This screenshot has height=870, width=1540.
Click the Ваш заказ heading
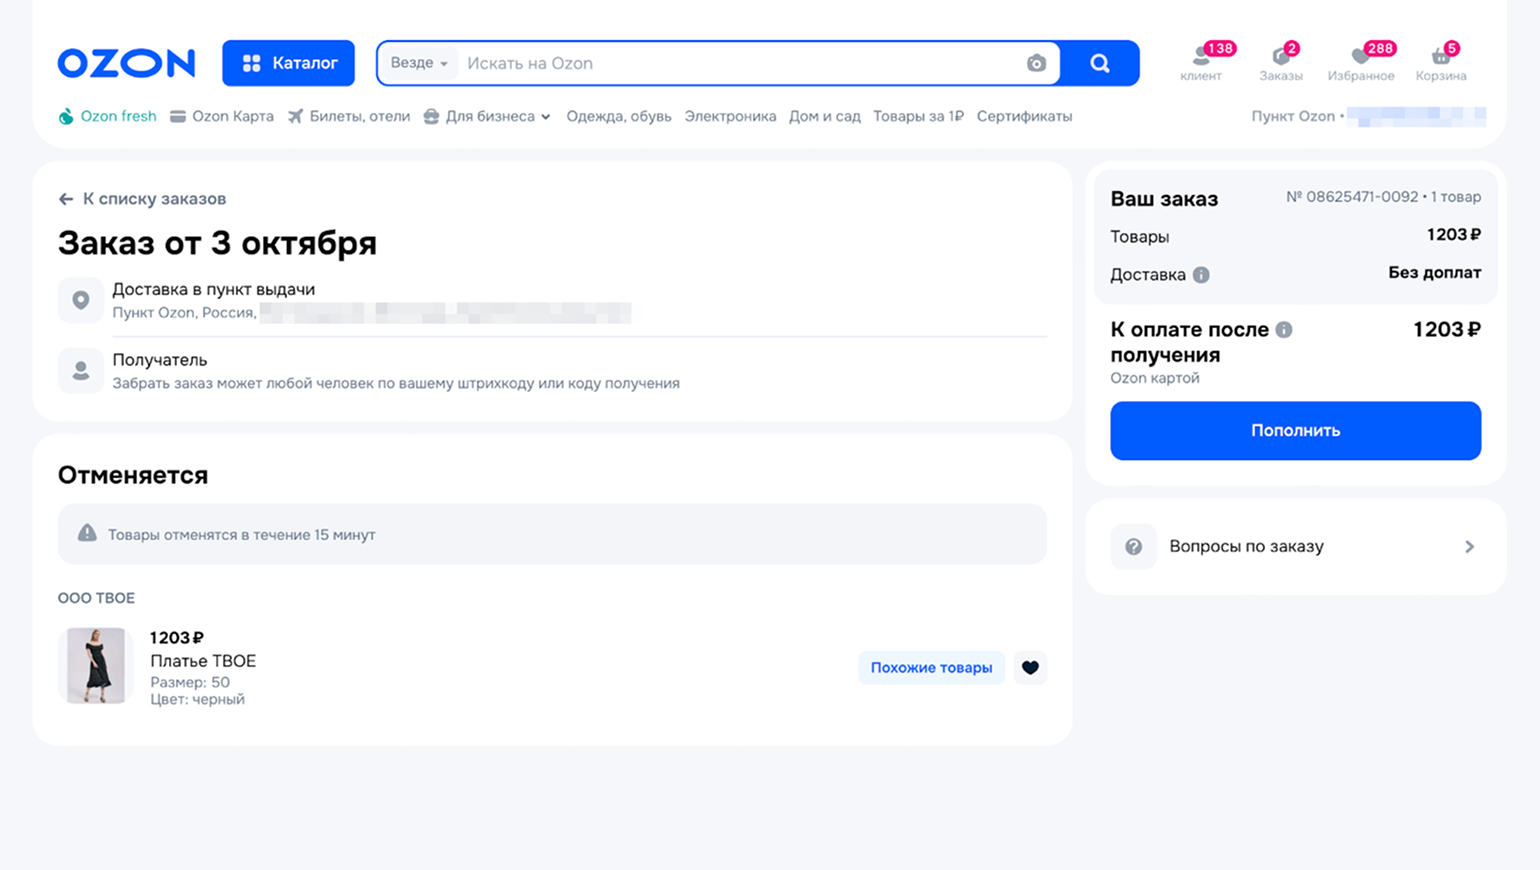click(1164, 199)
